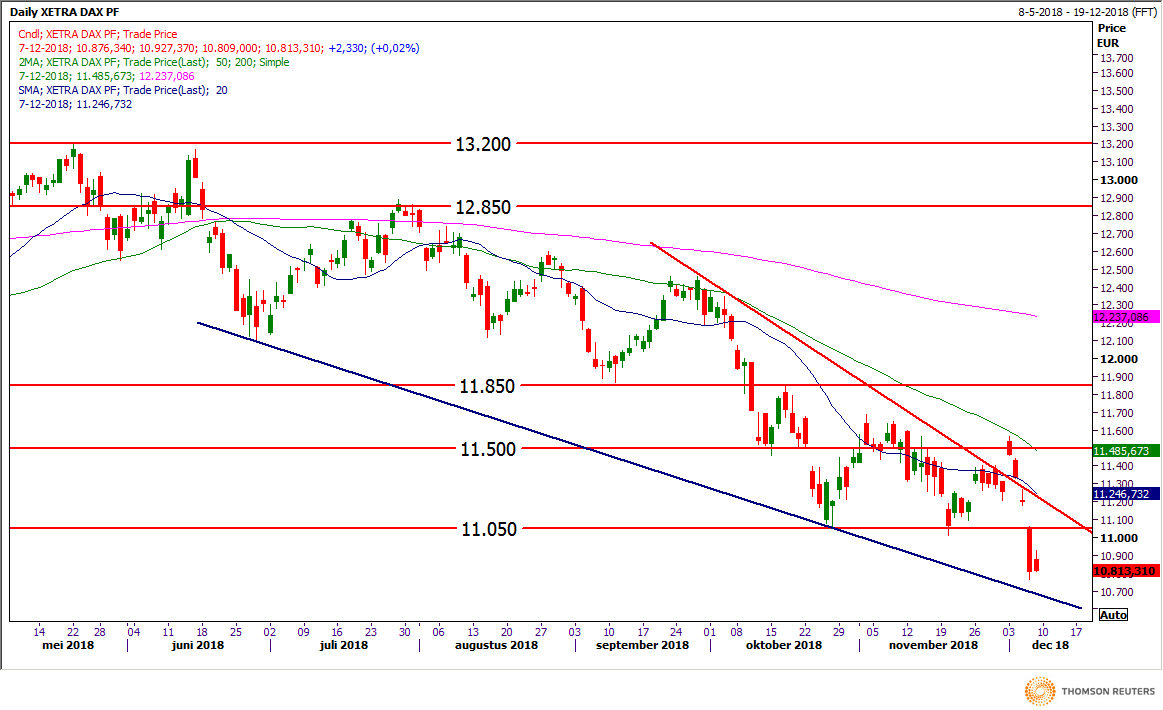This screenshot has height=710, width=1163.
Task: Select the Cndl; XETRA DAX PF; Trade Price legend
Action: 98,34
